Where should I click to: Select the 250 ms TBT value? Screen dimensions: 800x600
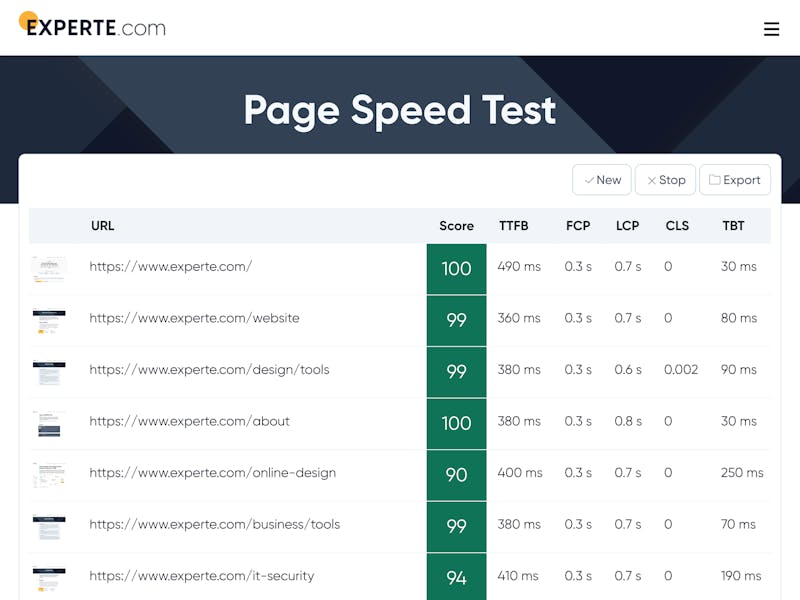click(742, 472)
